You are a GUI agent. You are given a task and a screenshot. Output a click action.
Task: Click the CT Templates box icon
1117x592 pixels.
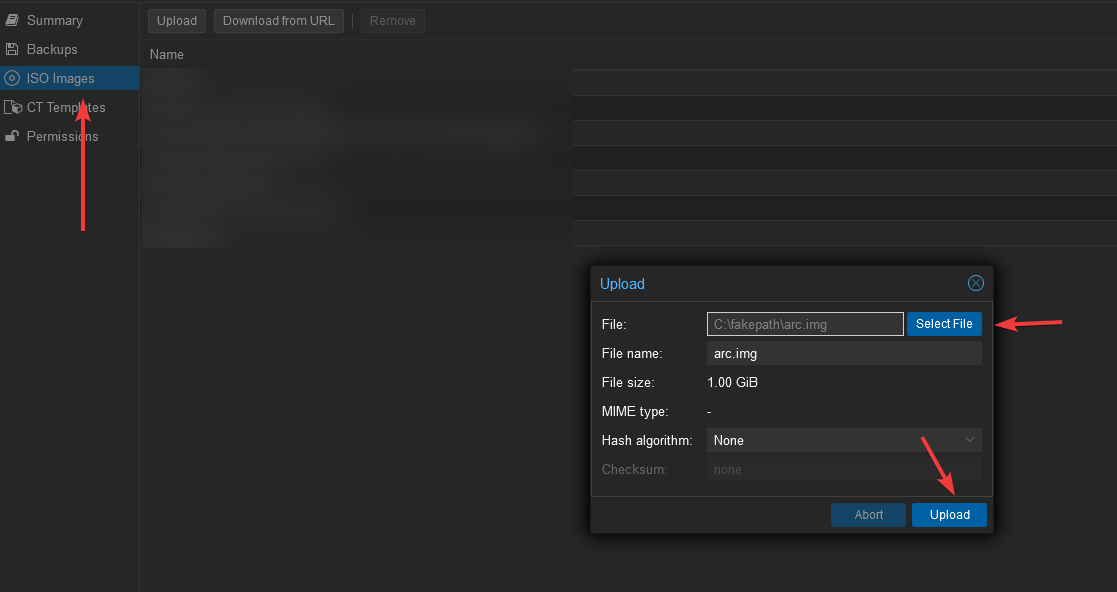(x=13, y=107)
